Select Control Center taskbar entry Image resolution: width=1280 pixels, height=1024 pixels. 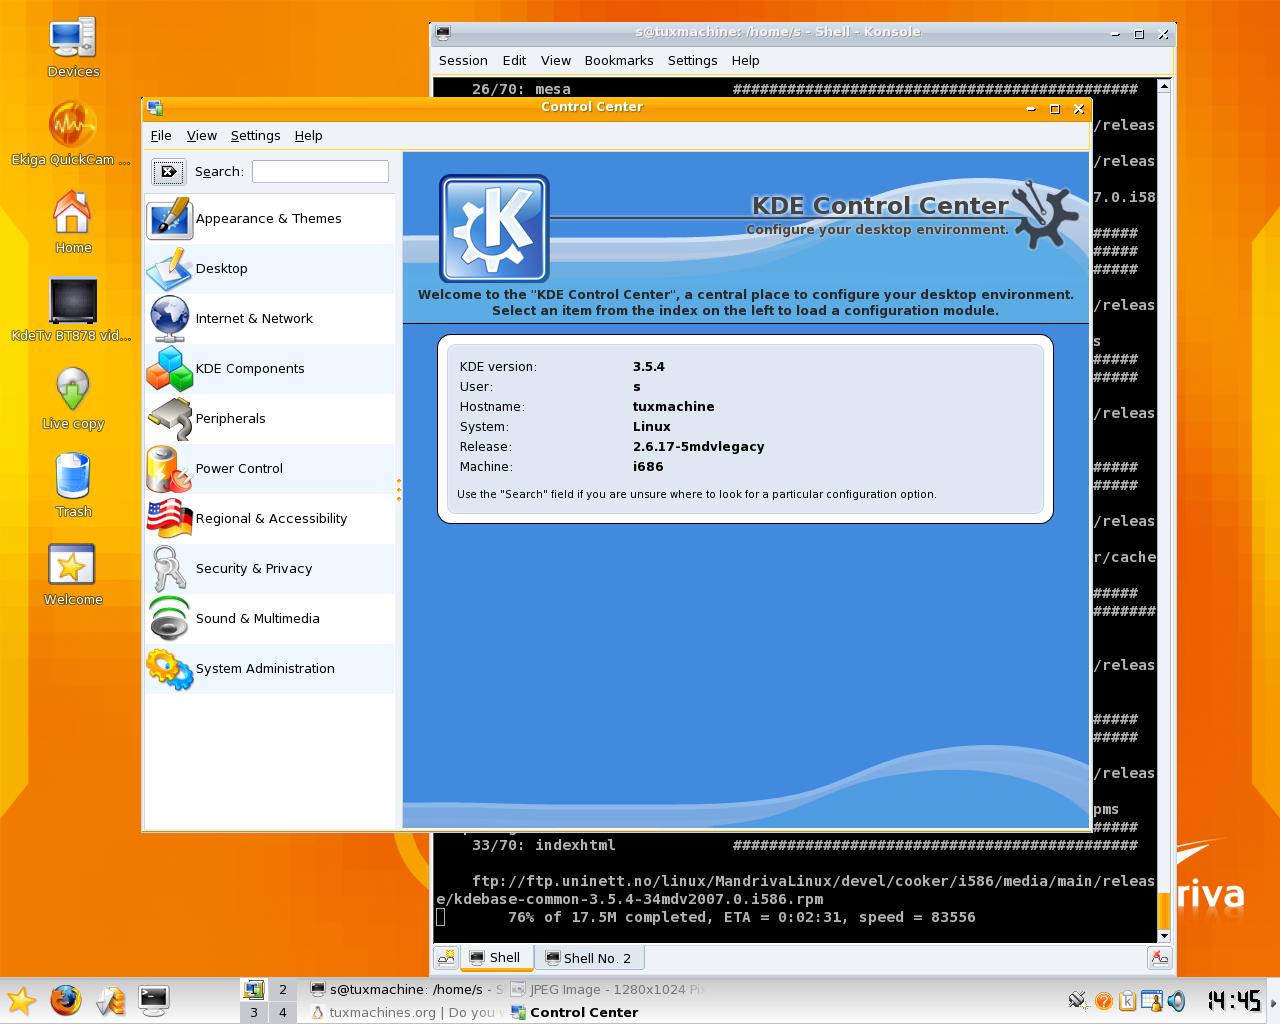[606, 1012]
